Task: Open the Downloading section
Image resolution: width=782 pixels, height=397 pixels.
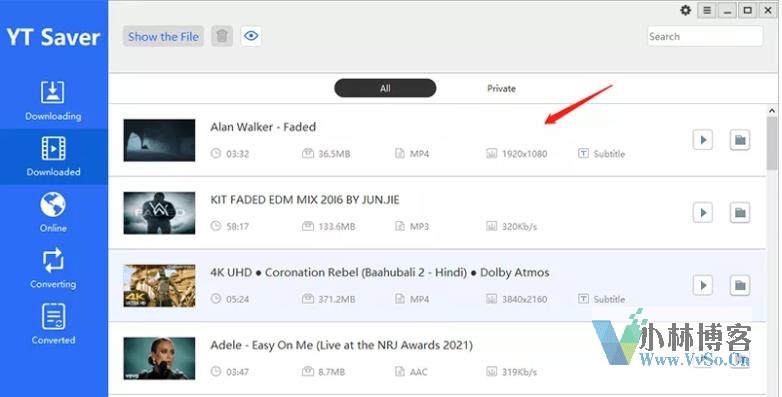Action: 53,101
